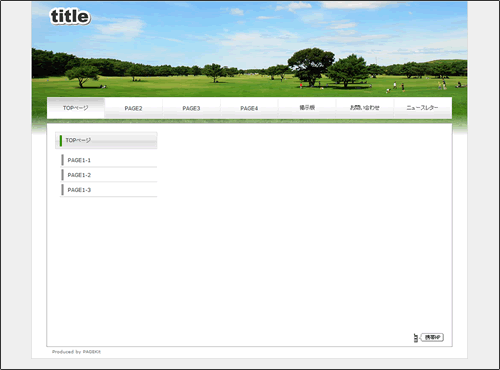This screenshot has width=500, height=370.
Task: Open the PAGE1-1 sidebar link
Action: pyautogui.click(x=109, y=160)
